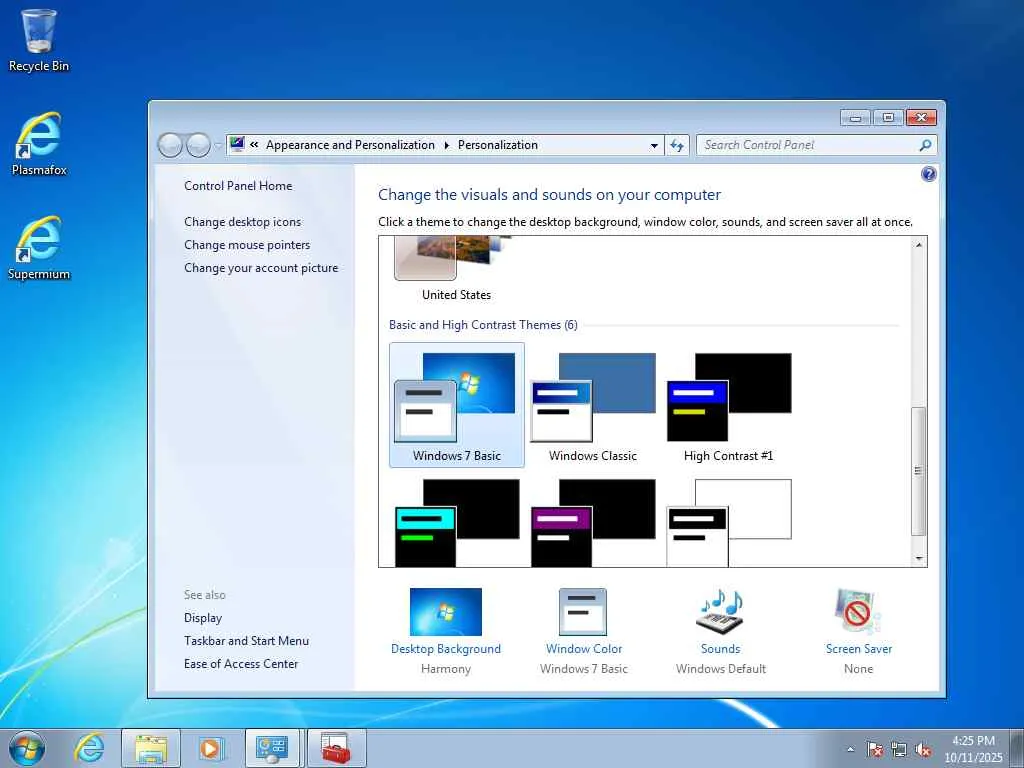Screen dimensions: 1024x768
Task: Open Help with the blue question icon
Action: pyautogui.click(x=928, y=174)
